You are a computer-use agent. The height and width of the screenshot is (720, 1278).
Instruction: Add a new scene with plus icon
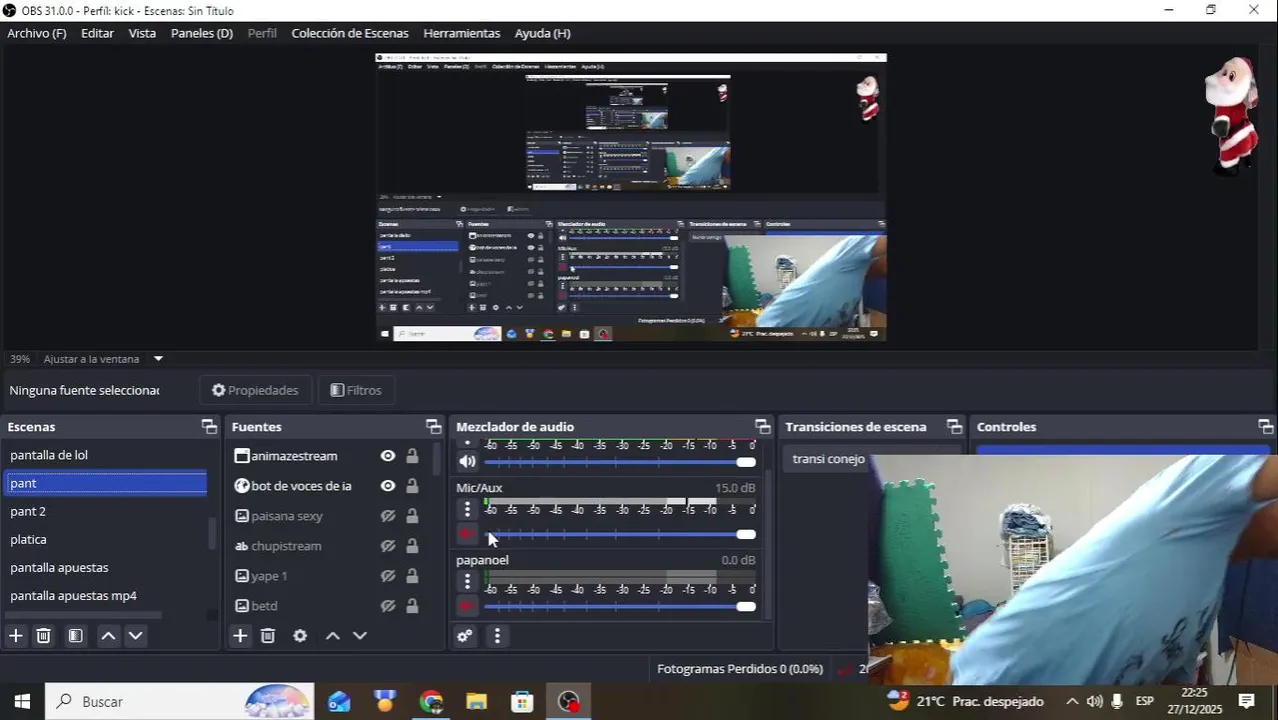pos(16,636)
